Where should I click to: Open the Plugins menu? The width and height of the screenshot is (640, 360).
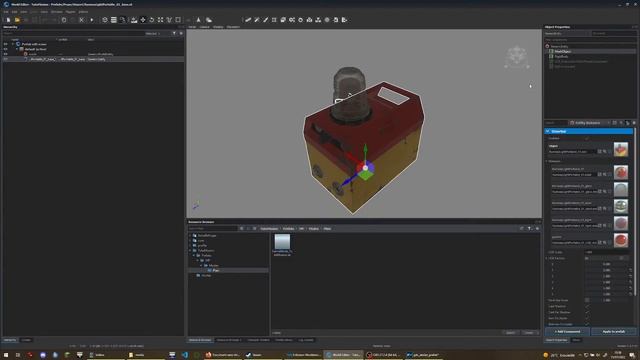(x=71, y=12)
